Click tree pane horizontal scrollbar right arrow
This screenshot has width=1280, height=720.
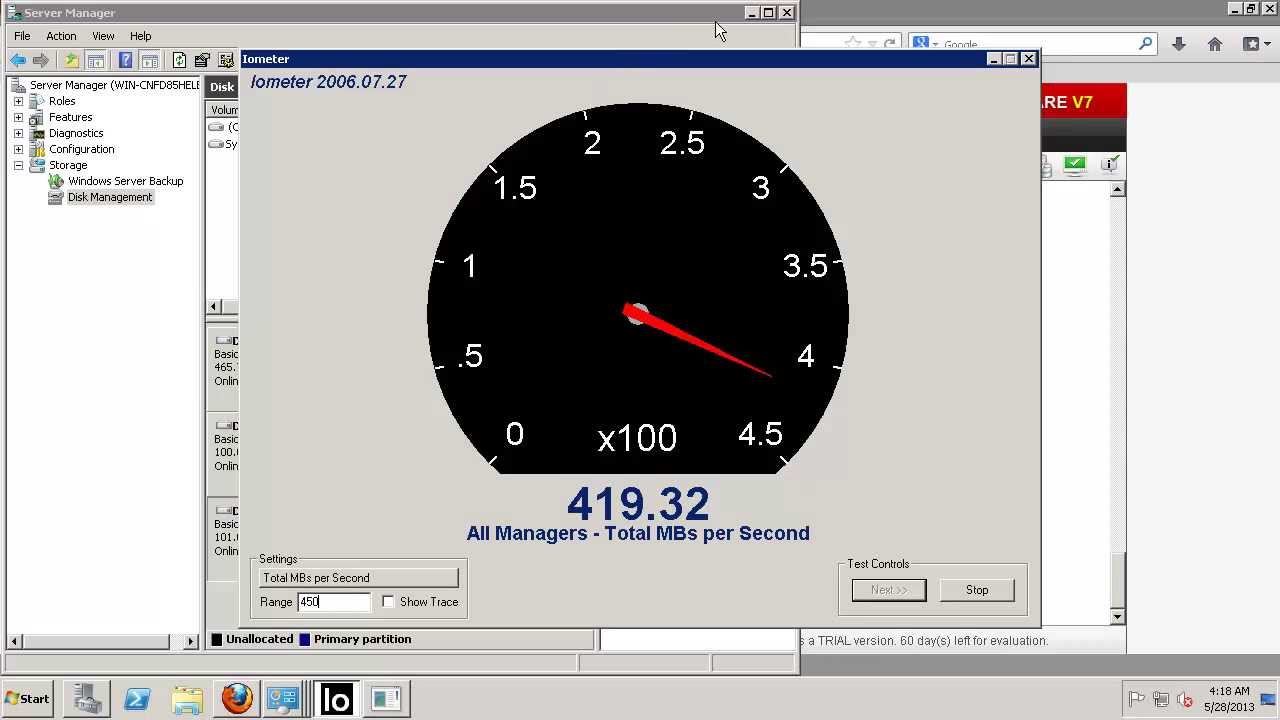coord(191,641)
